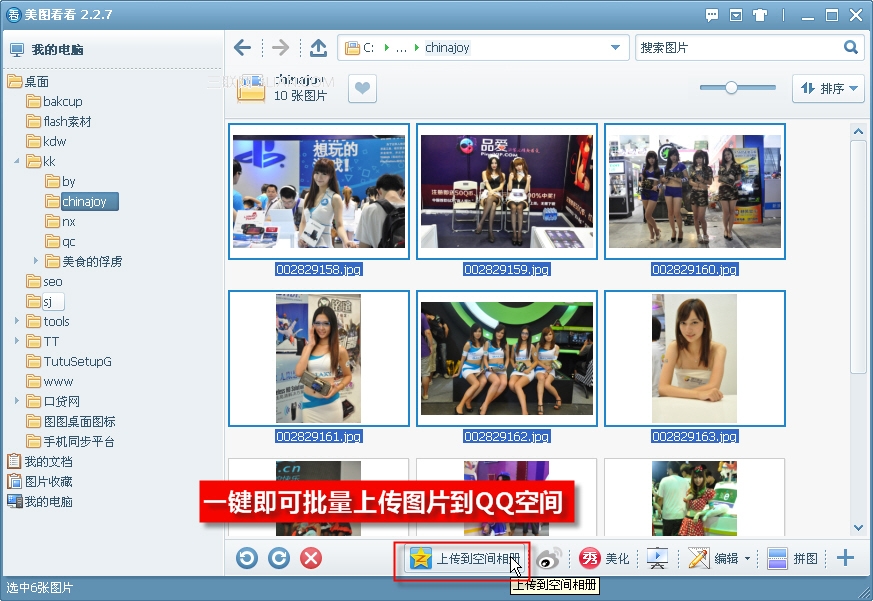The height and width of the screenshot is (601, 873).
Task: Rotate selected images clockwise
Action: coord(279,558)
